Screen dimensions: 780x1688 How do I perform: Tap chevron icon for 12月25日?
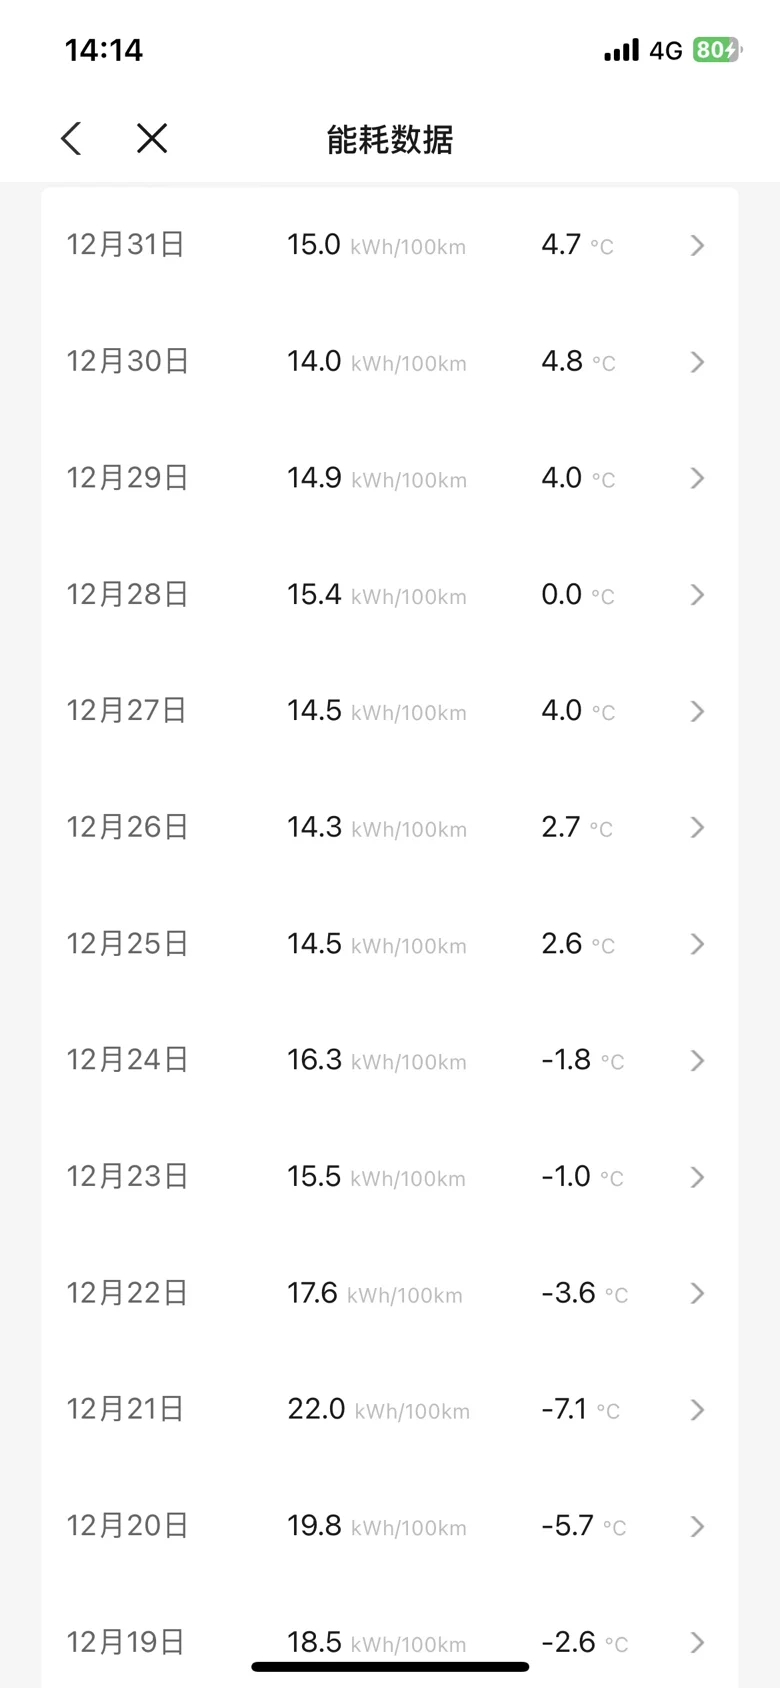point(698,944)
